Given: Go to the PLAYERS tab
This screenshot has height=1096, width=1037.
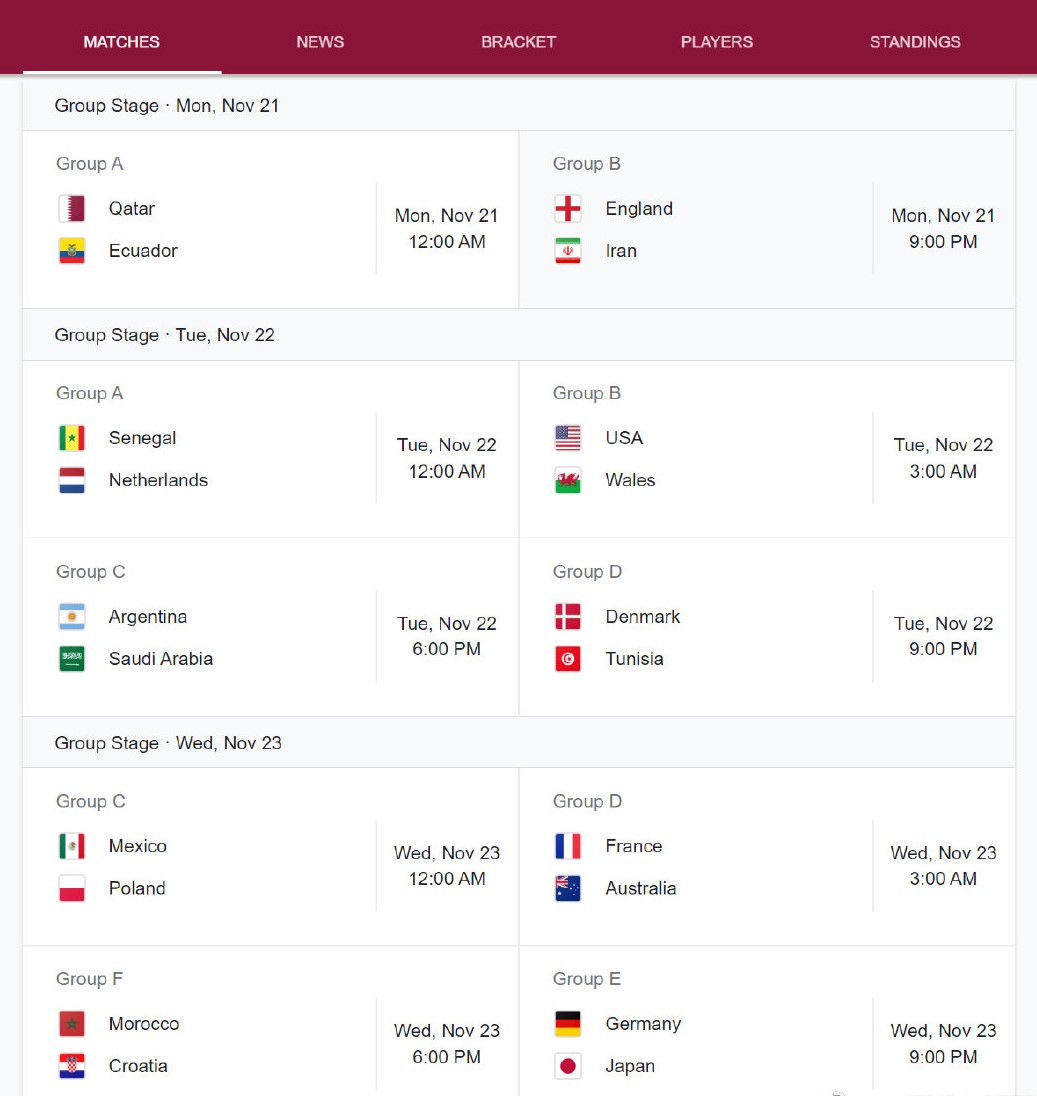Looking at the screenshot, I should click(717, 42).
